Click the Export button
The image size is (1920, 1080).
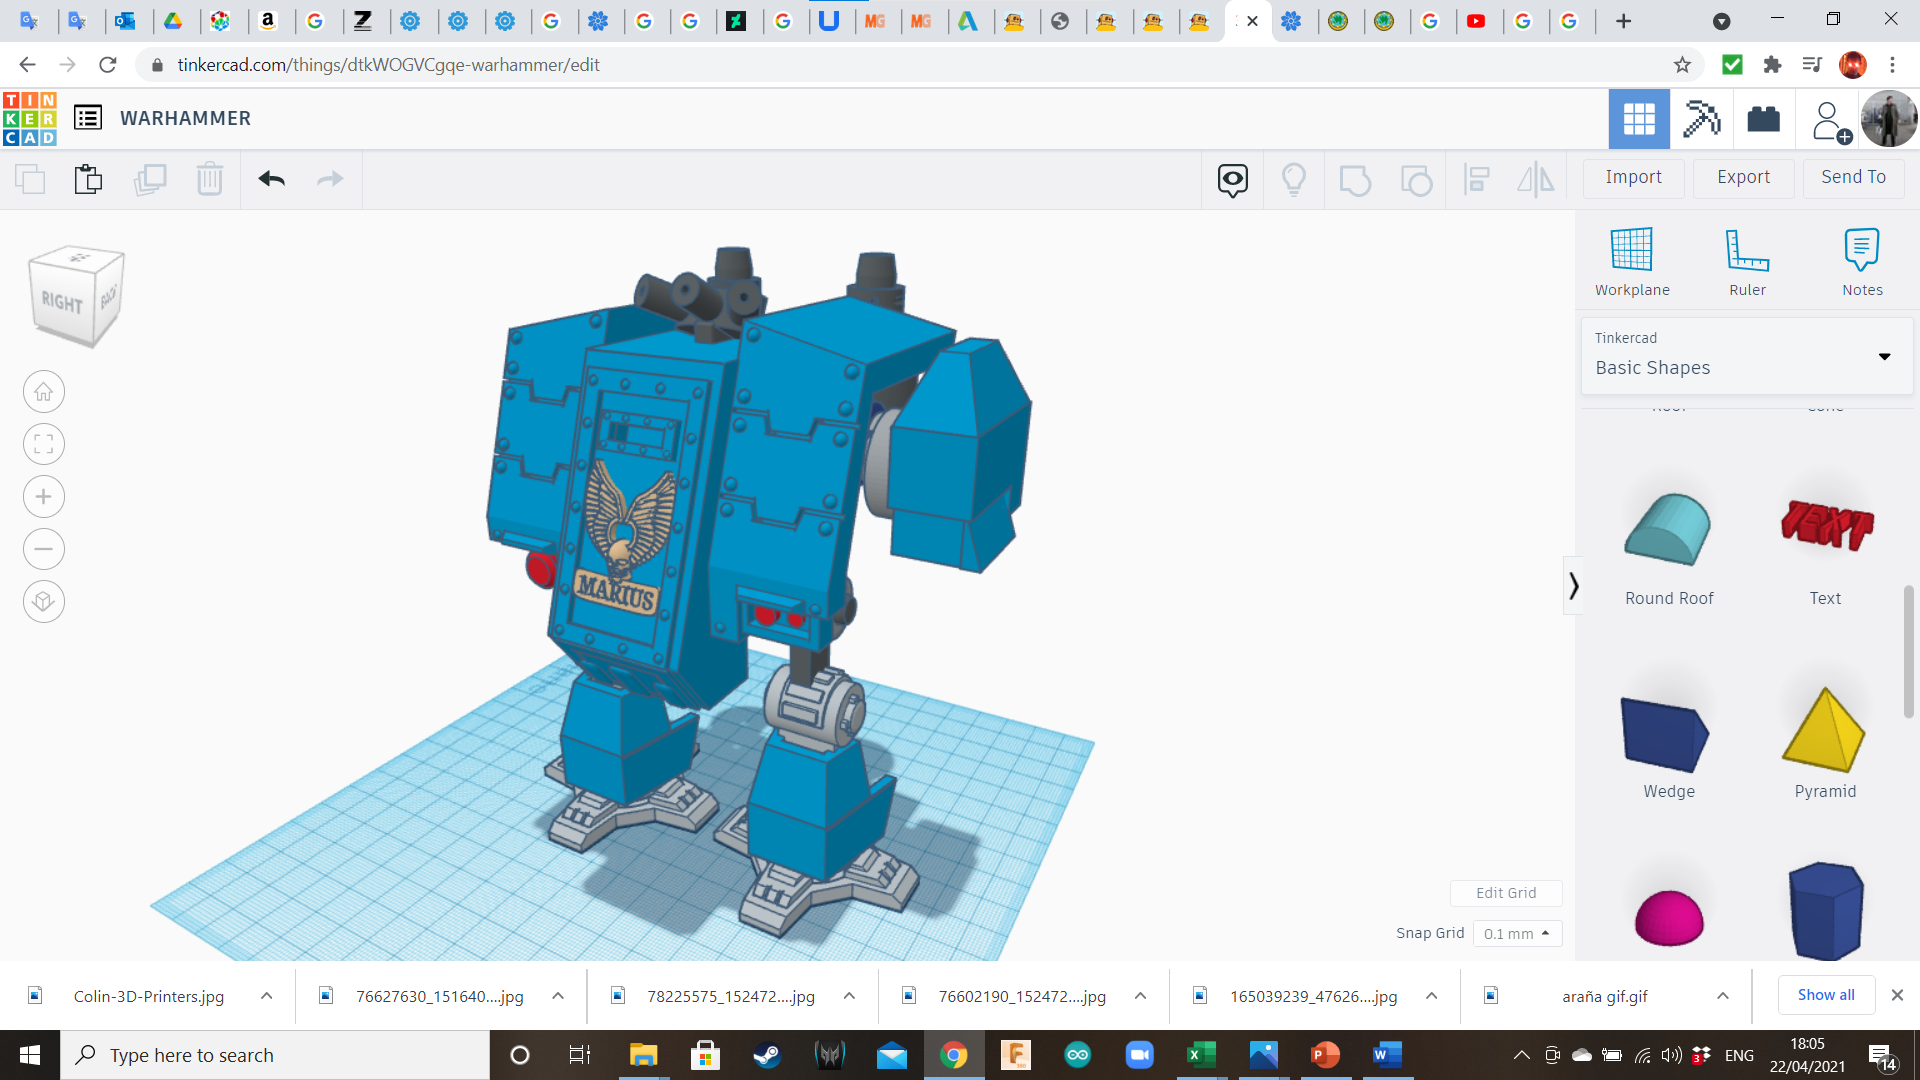tap(1743, 177)
